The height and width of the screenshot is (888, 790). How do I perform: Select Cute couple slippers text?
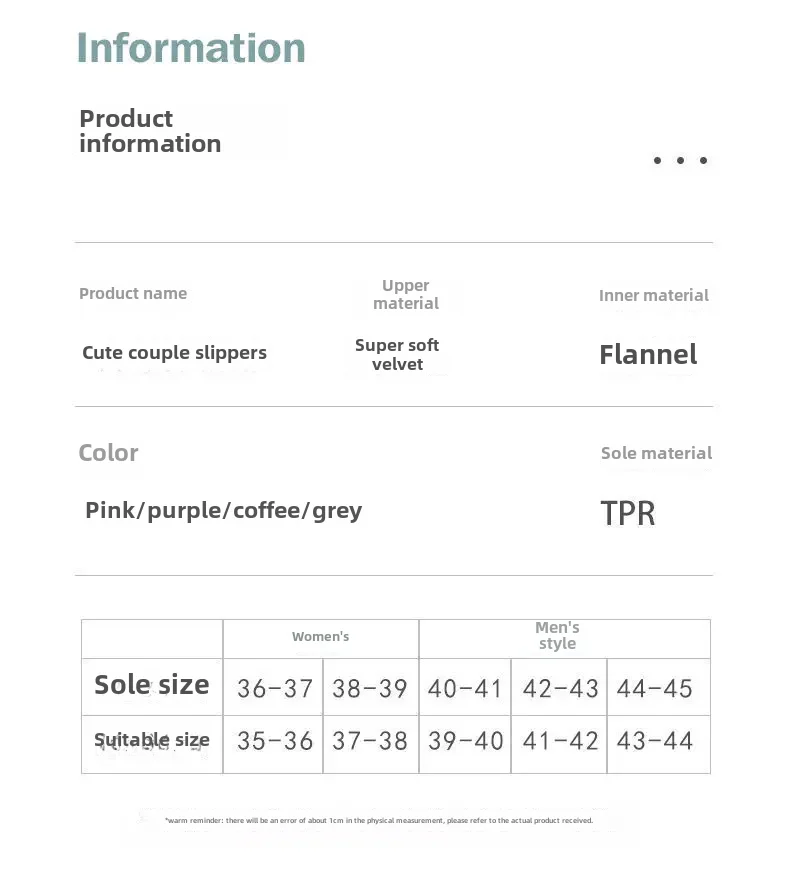(x=174, y=353)
